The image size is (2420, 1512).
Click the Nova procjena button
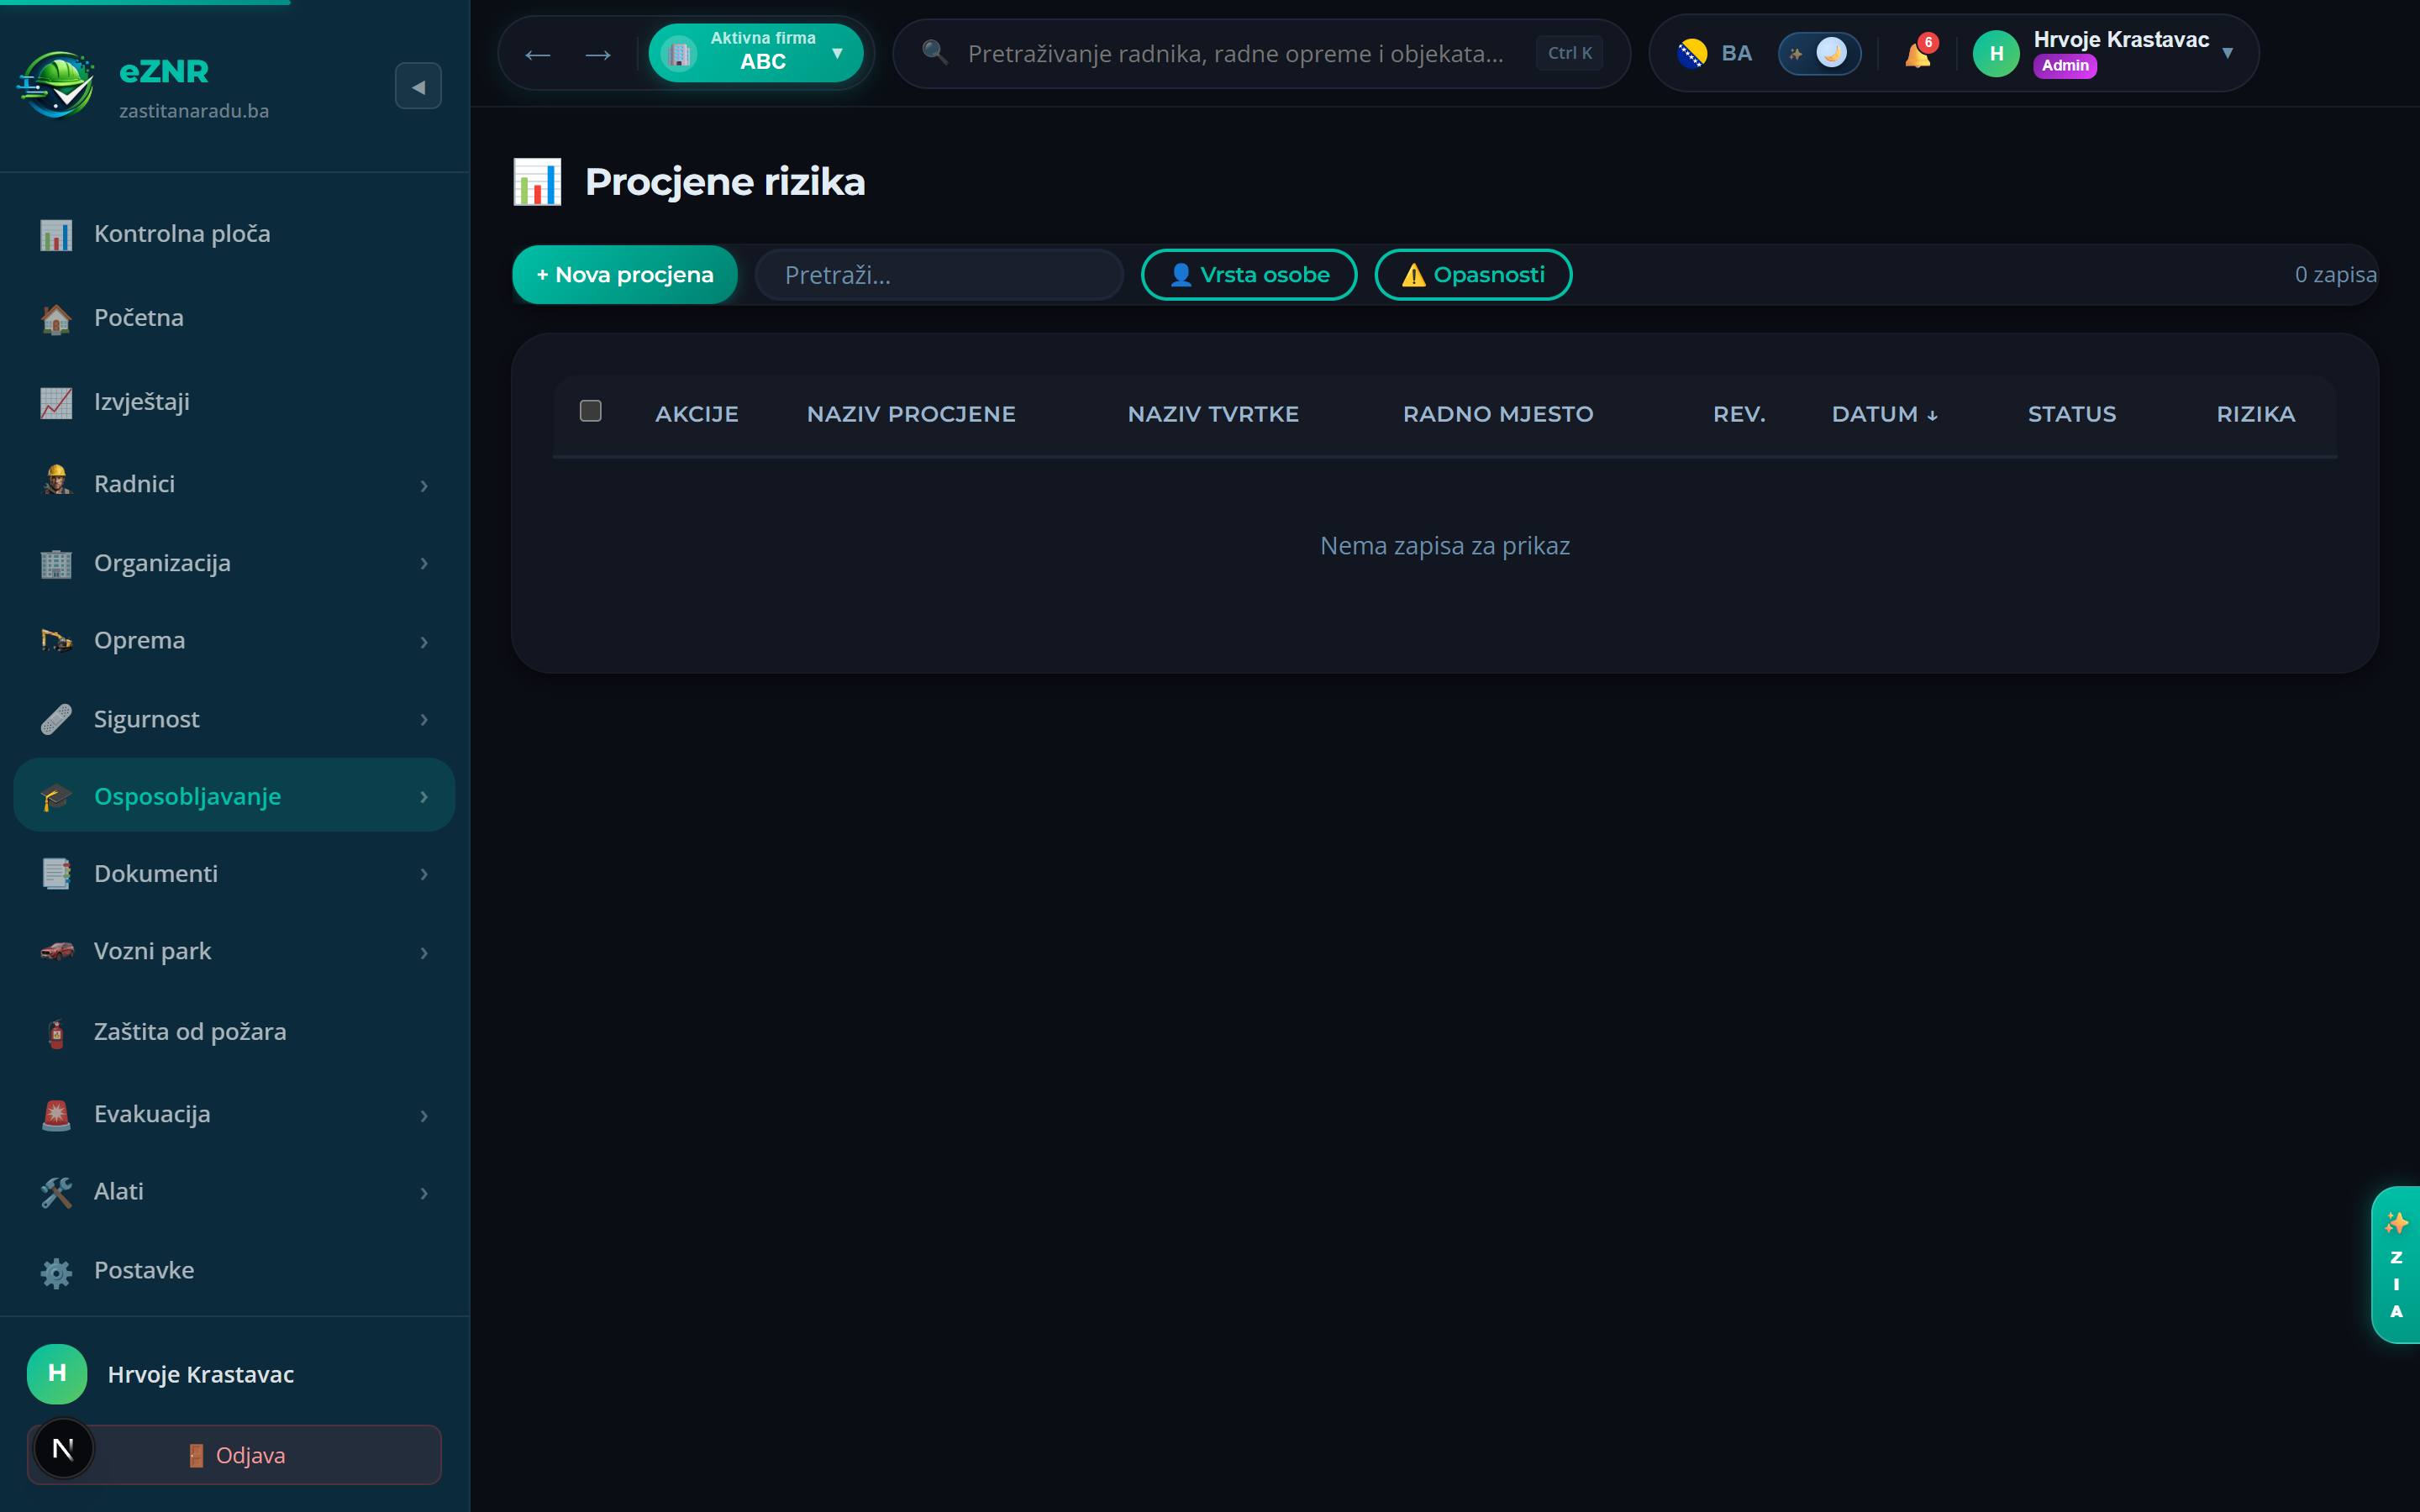(625, 275)
